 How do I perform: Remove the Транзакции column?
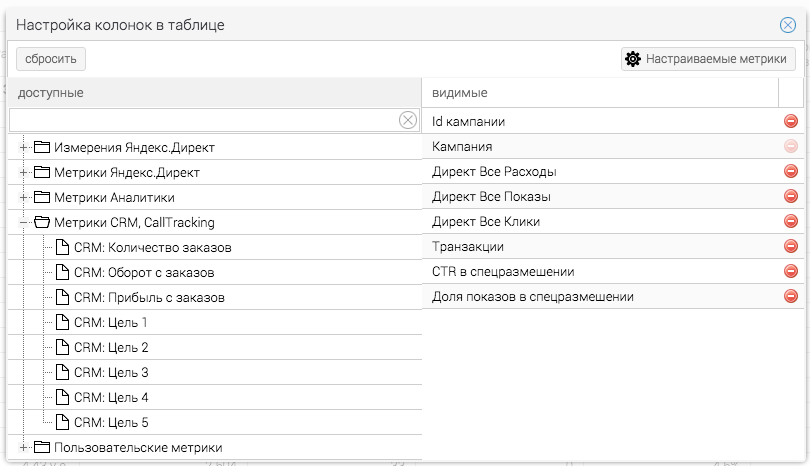(x=790, y=246)
